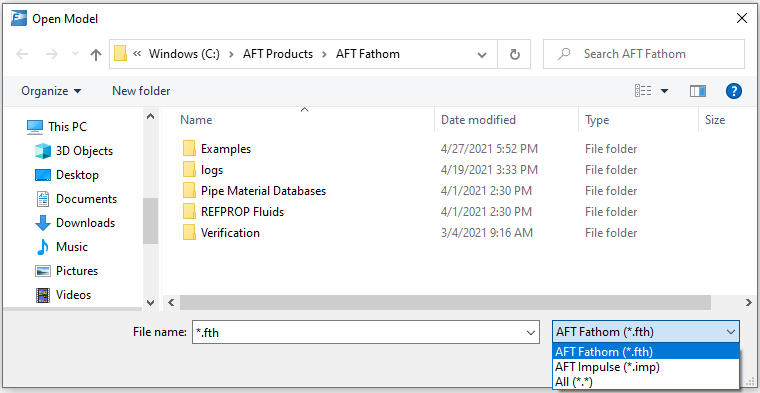Image resolution: width=760 pixels, height=393 pixels.
Task: Click the horizontal scrollbar thumb
Action: [x=445, y=302]
